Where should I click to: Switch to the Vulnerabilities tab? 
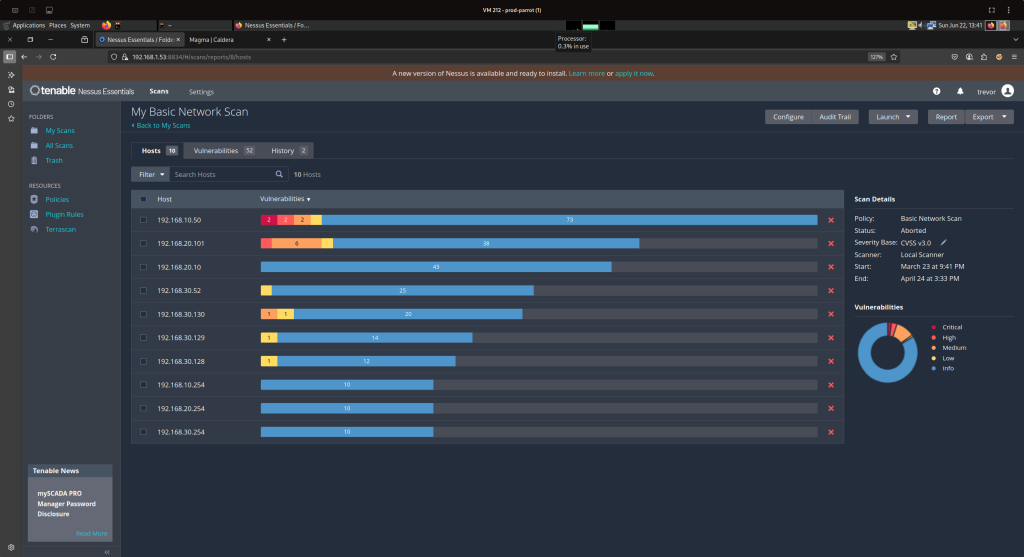tap(223, 151)
